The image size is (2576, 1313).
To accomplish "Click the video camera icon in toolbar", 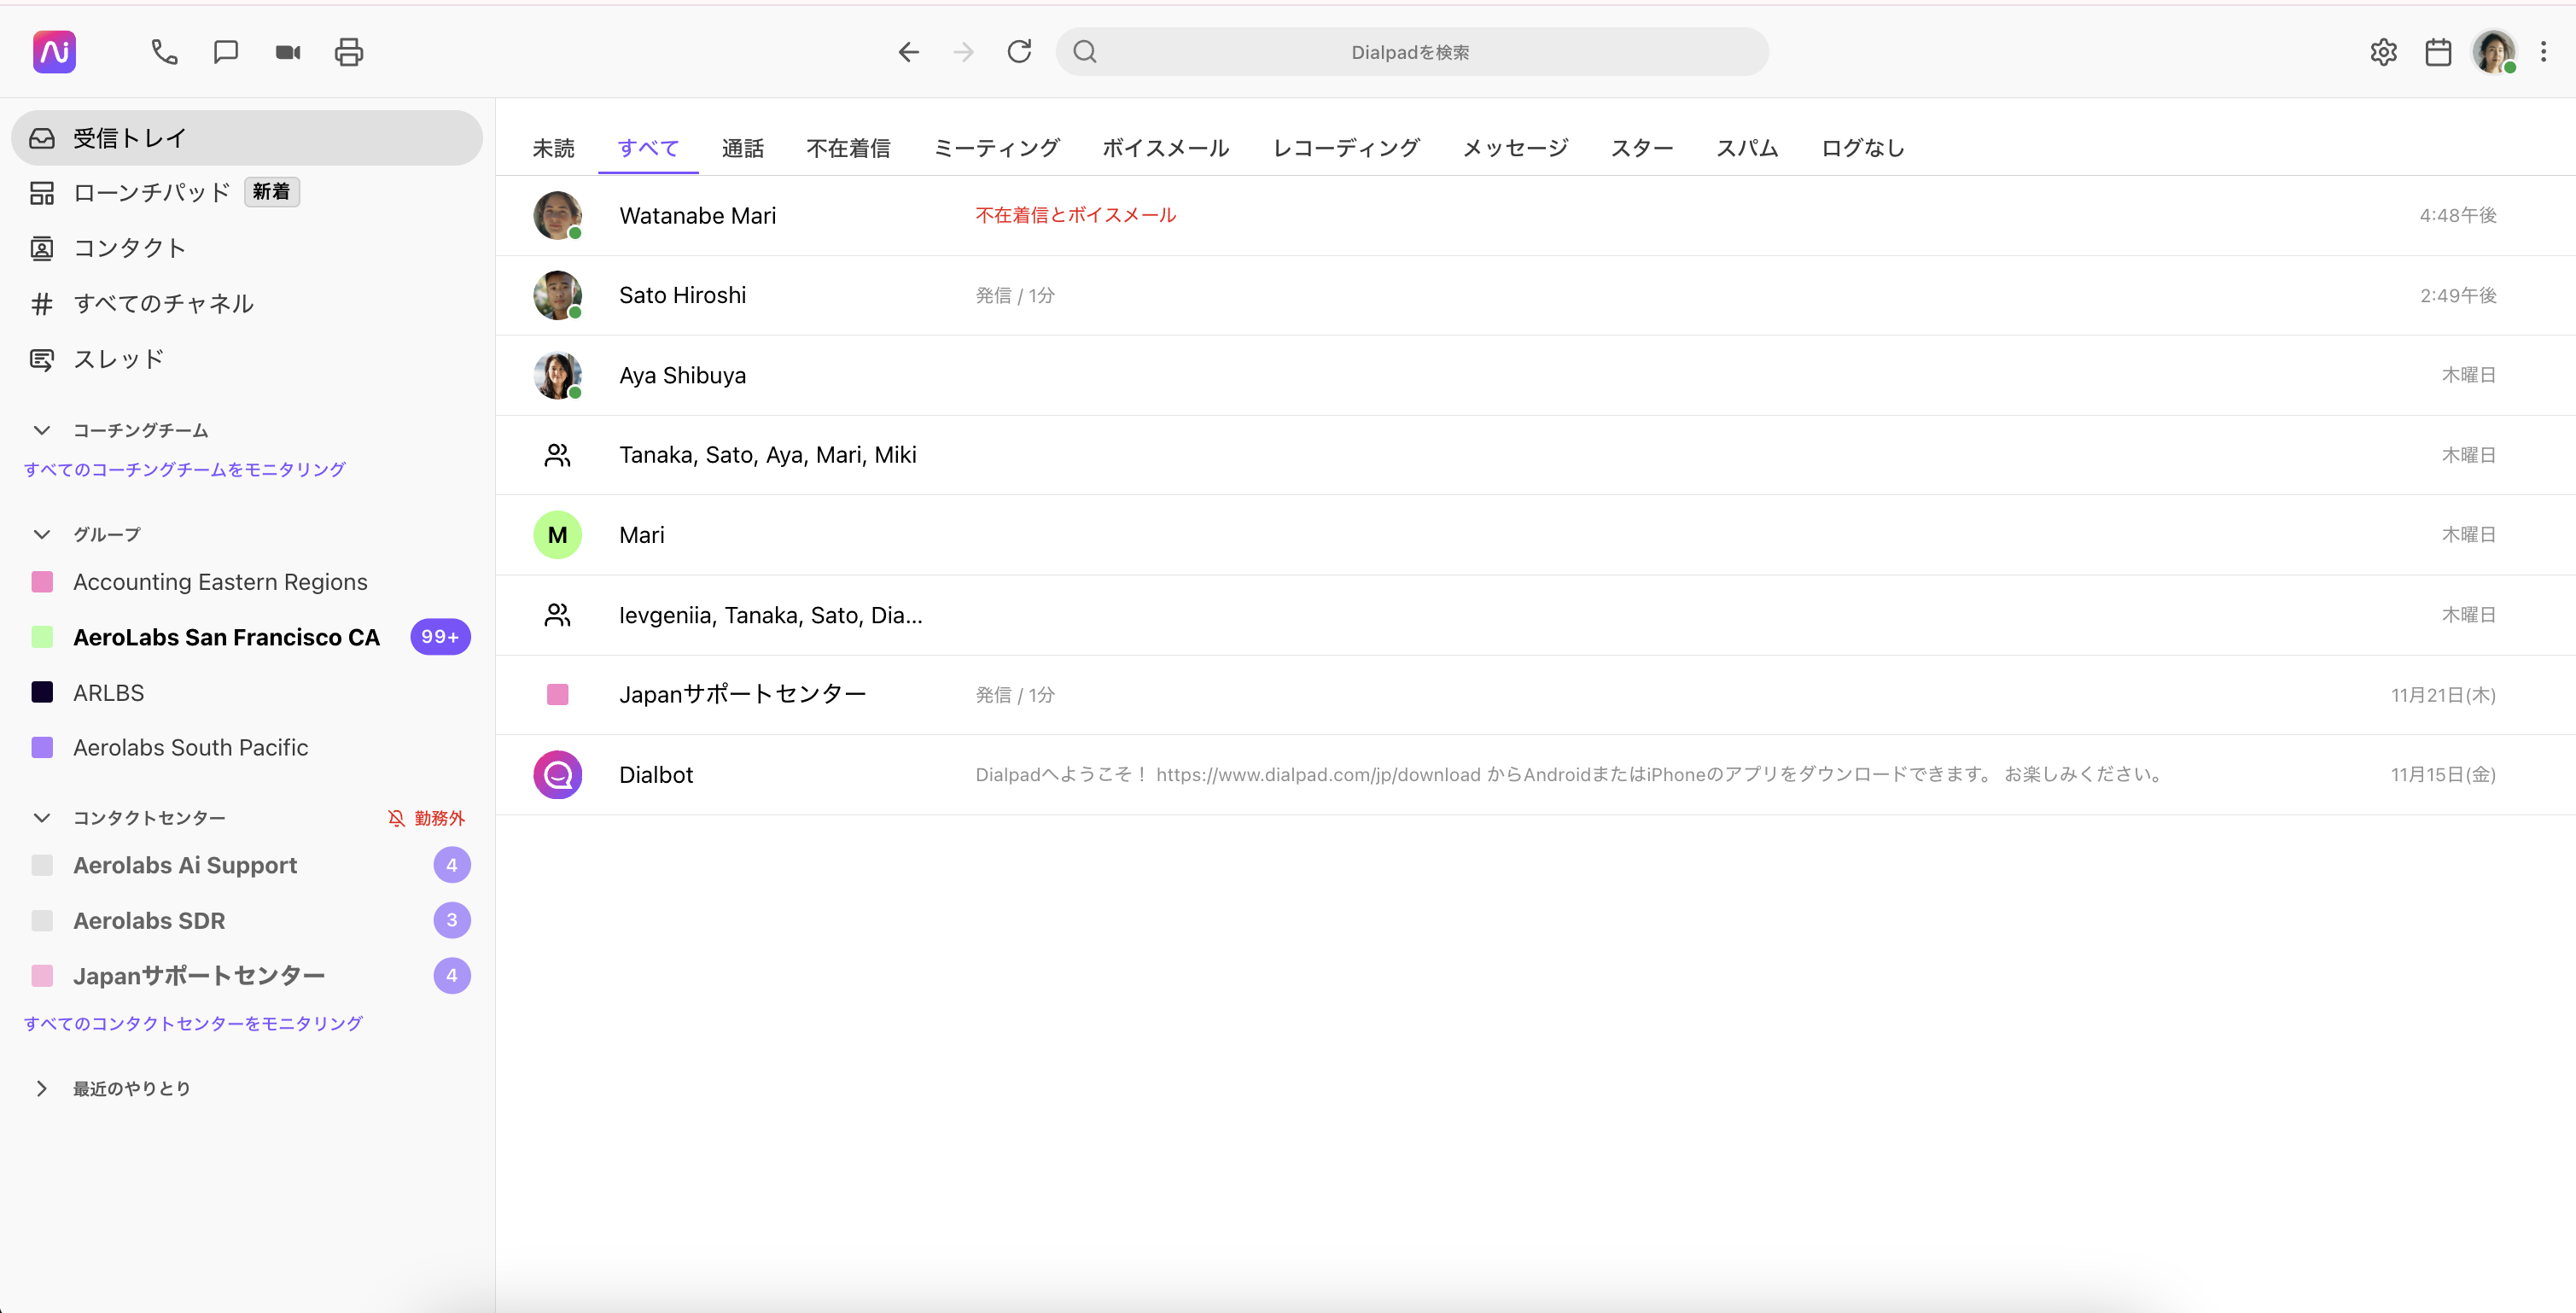I will pos(286,52).
